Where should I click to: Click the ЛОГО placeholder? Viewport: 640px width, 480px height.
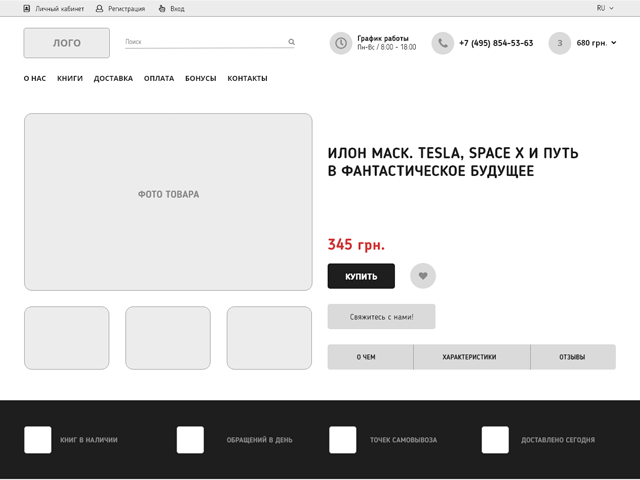pos(67,43)
